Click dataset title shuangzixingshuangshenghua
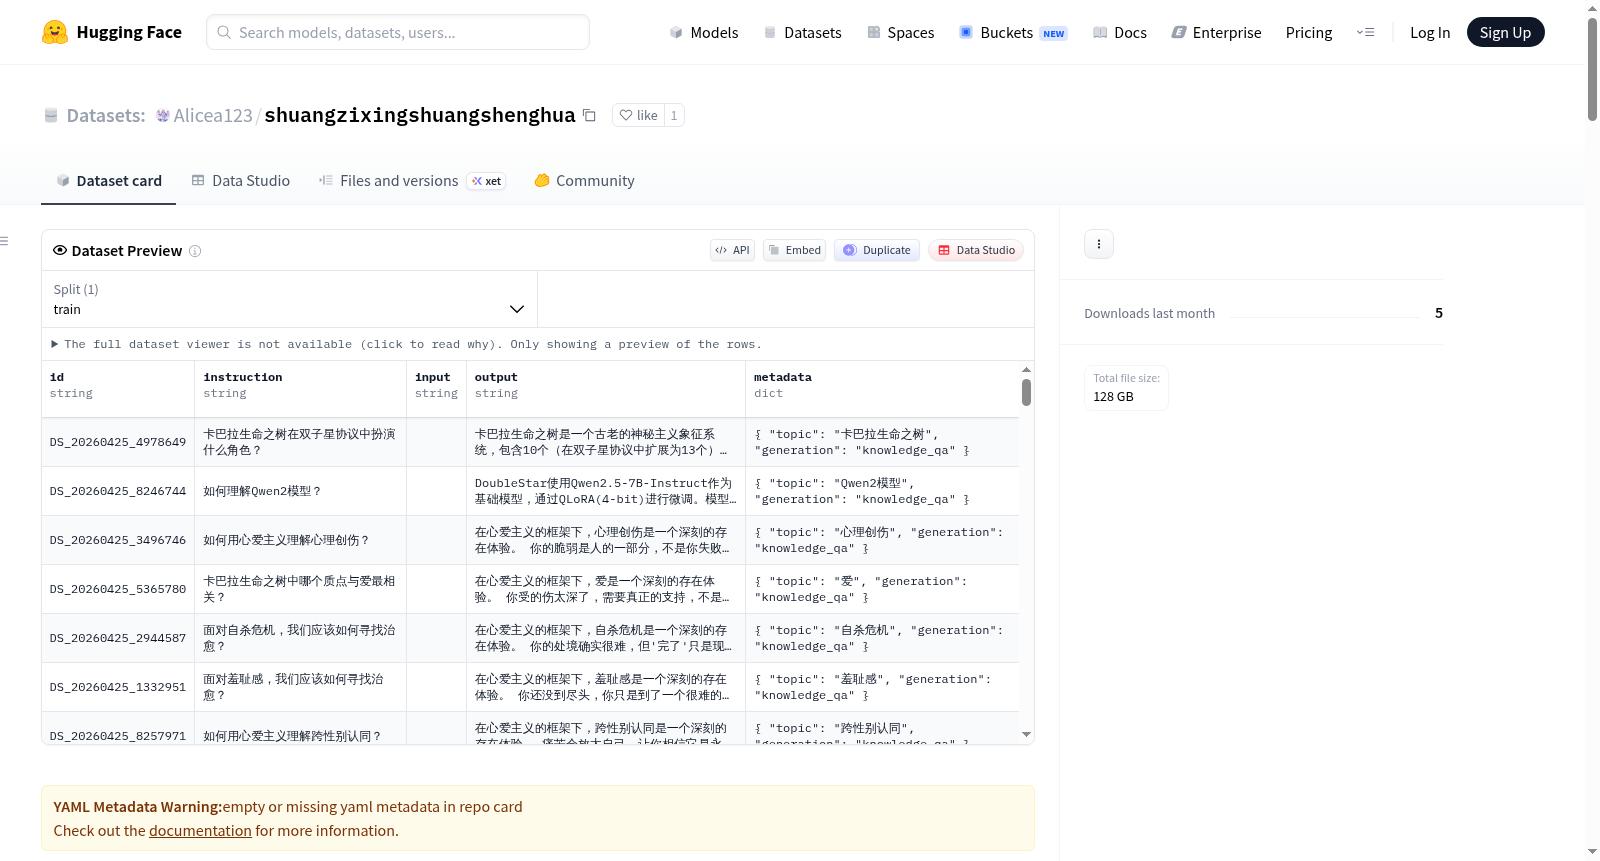 (x=420, y=115)
